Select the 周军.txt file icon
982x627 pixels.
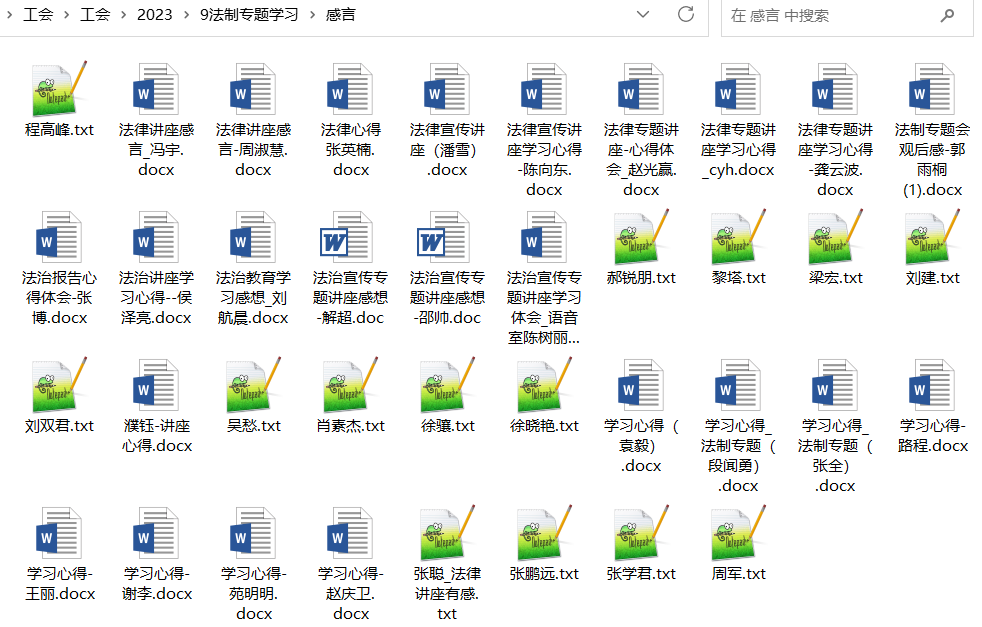738,534
